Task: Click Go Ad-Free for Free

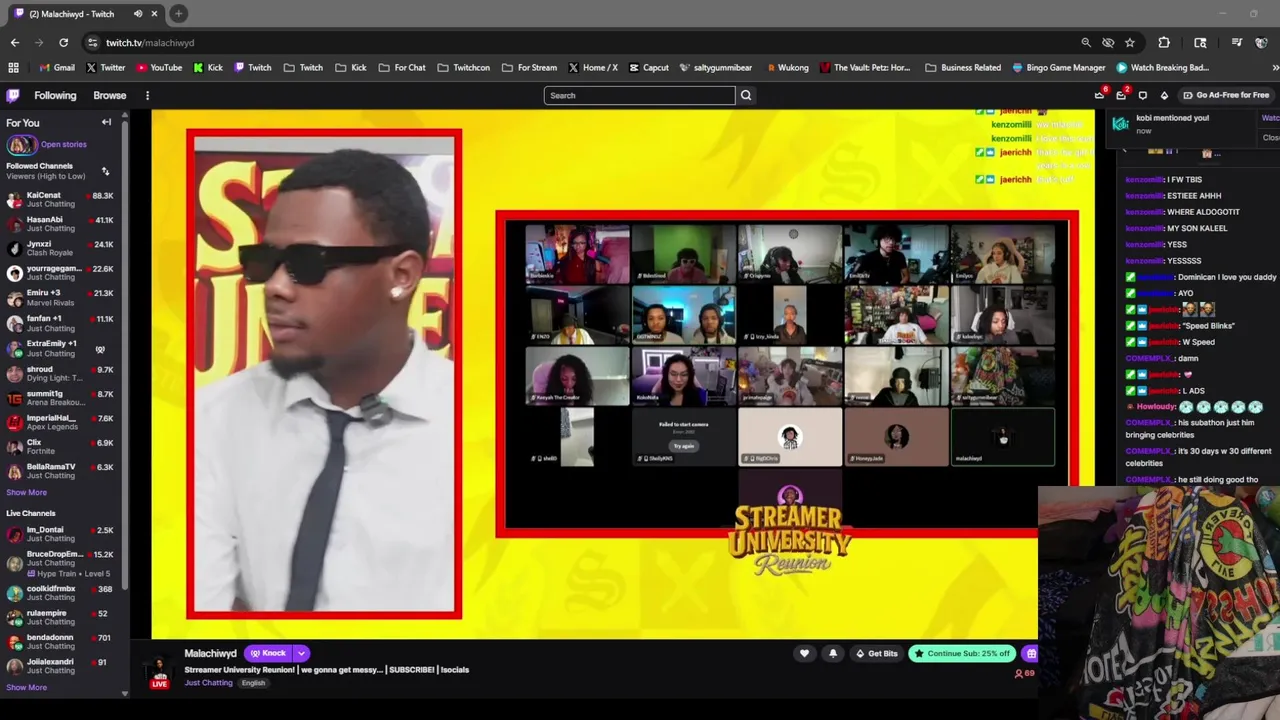Action: pos(1225,95)
